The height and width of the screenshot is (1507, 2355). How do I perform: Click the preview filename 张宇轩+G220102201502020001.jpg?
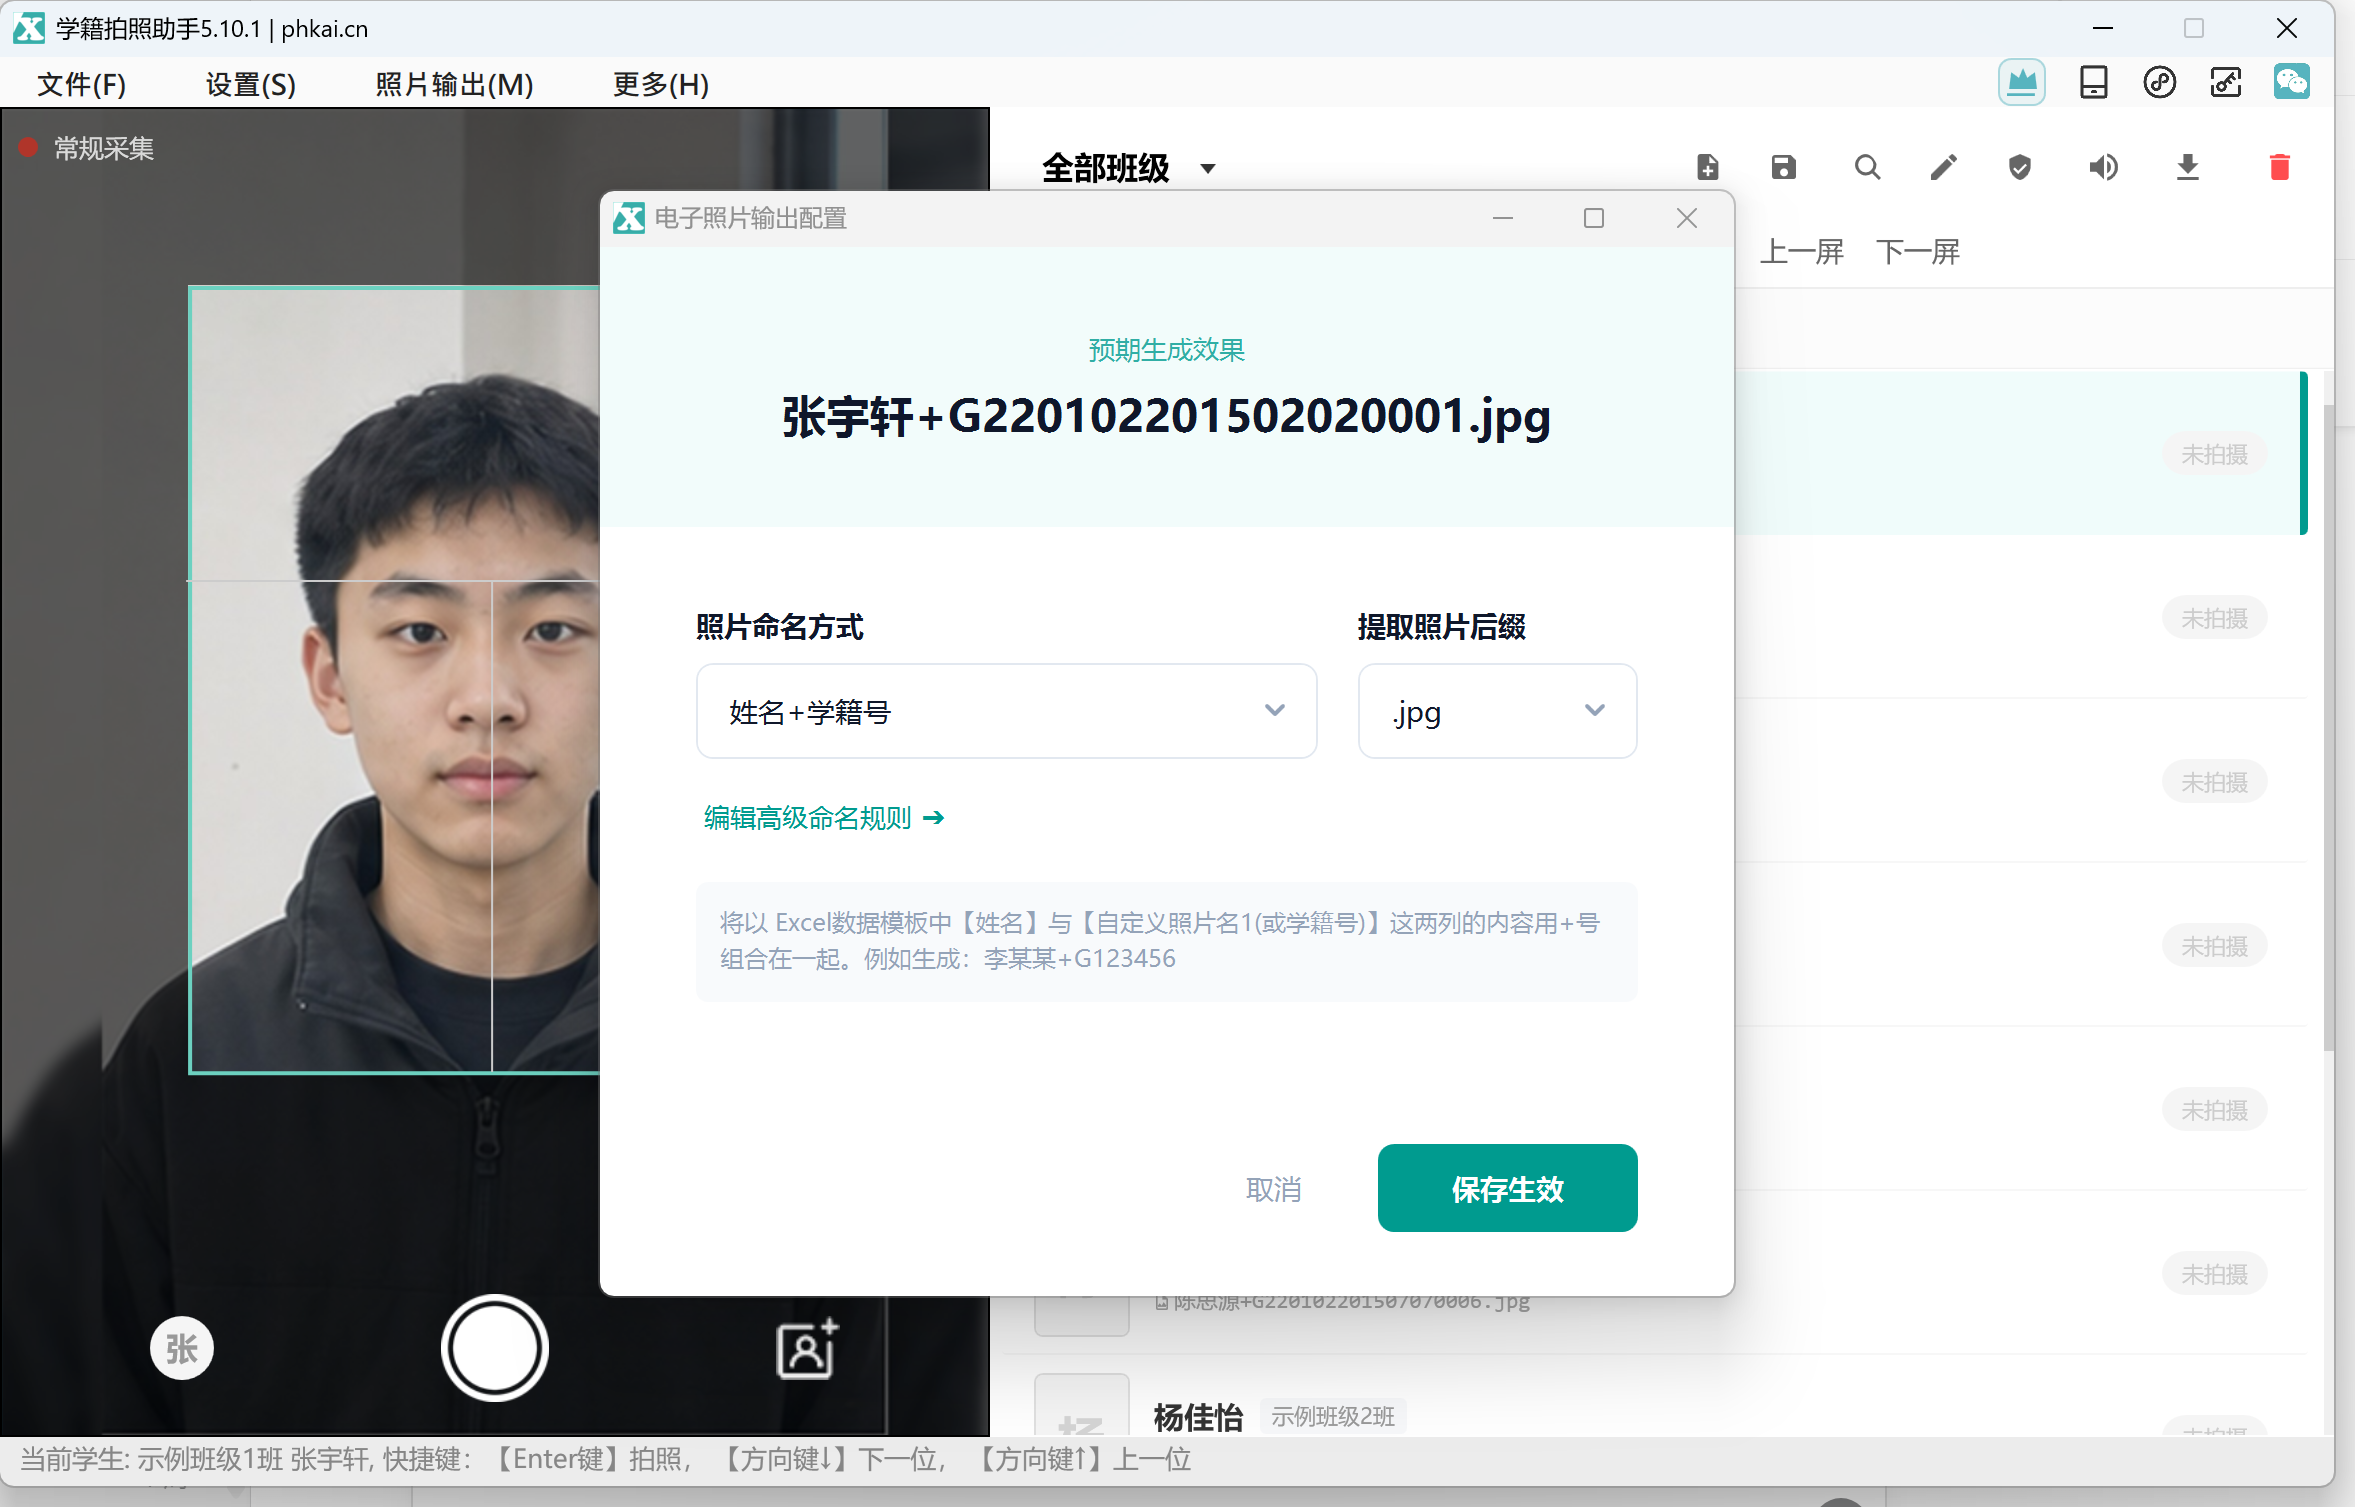pyautogui.click(x=1166, y=416)
